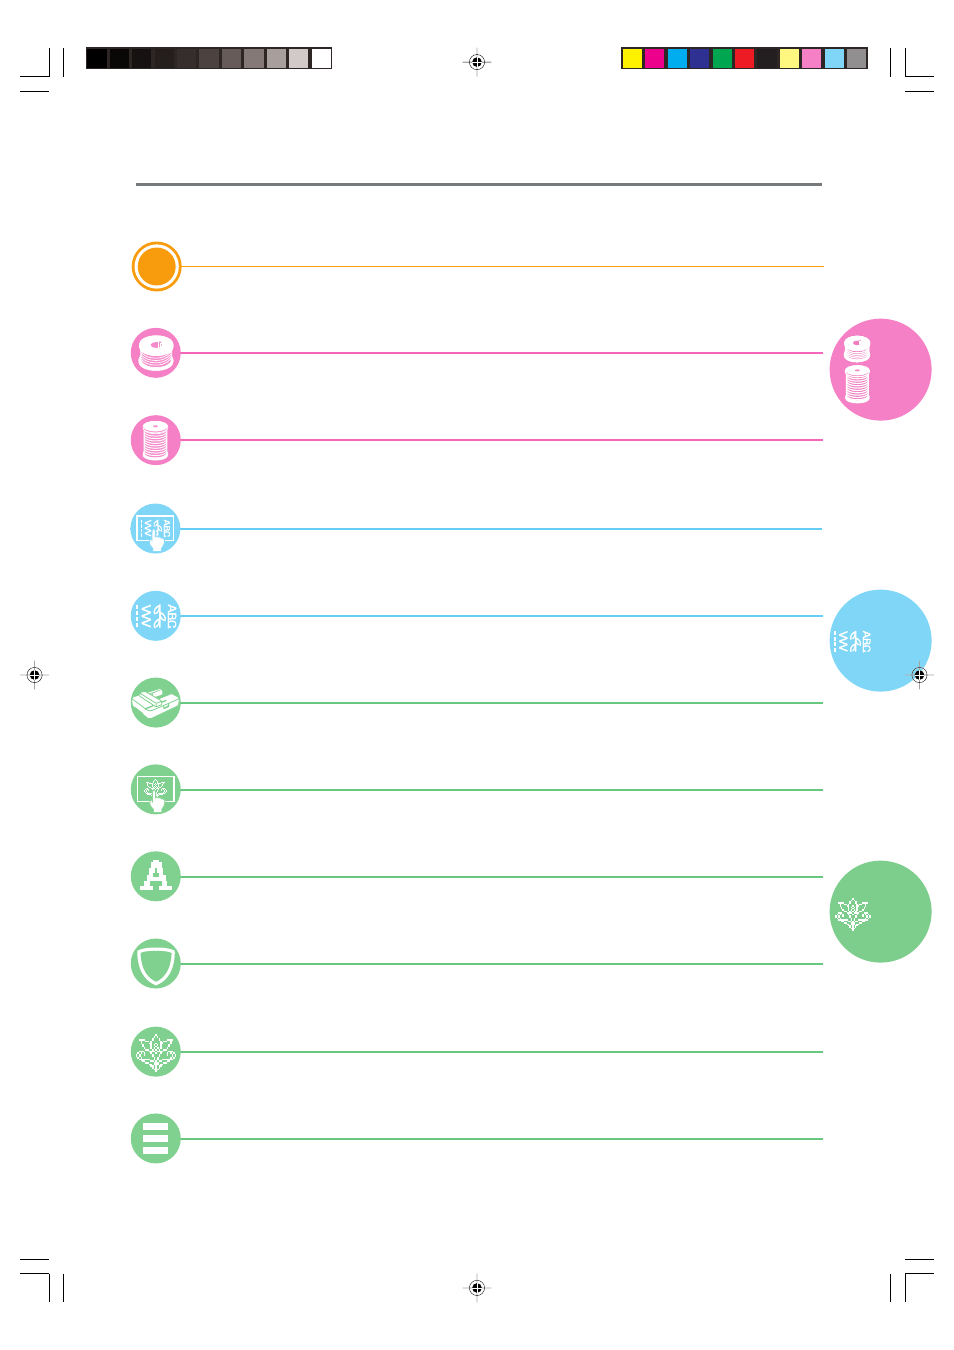Switch to the blue stitches side tab
The height and width of the screenshot is (1350, 954).
(880, 641)
